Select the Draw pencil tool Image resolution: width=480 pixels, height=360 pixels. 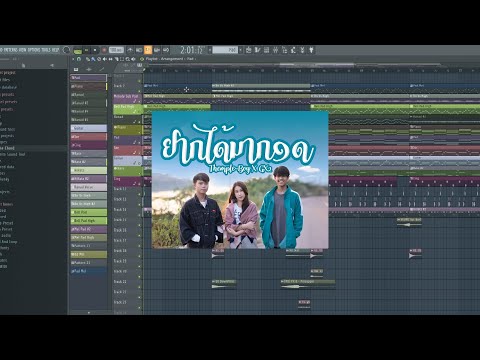[x=88, y=59]
